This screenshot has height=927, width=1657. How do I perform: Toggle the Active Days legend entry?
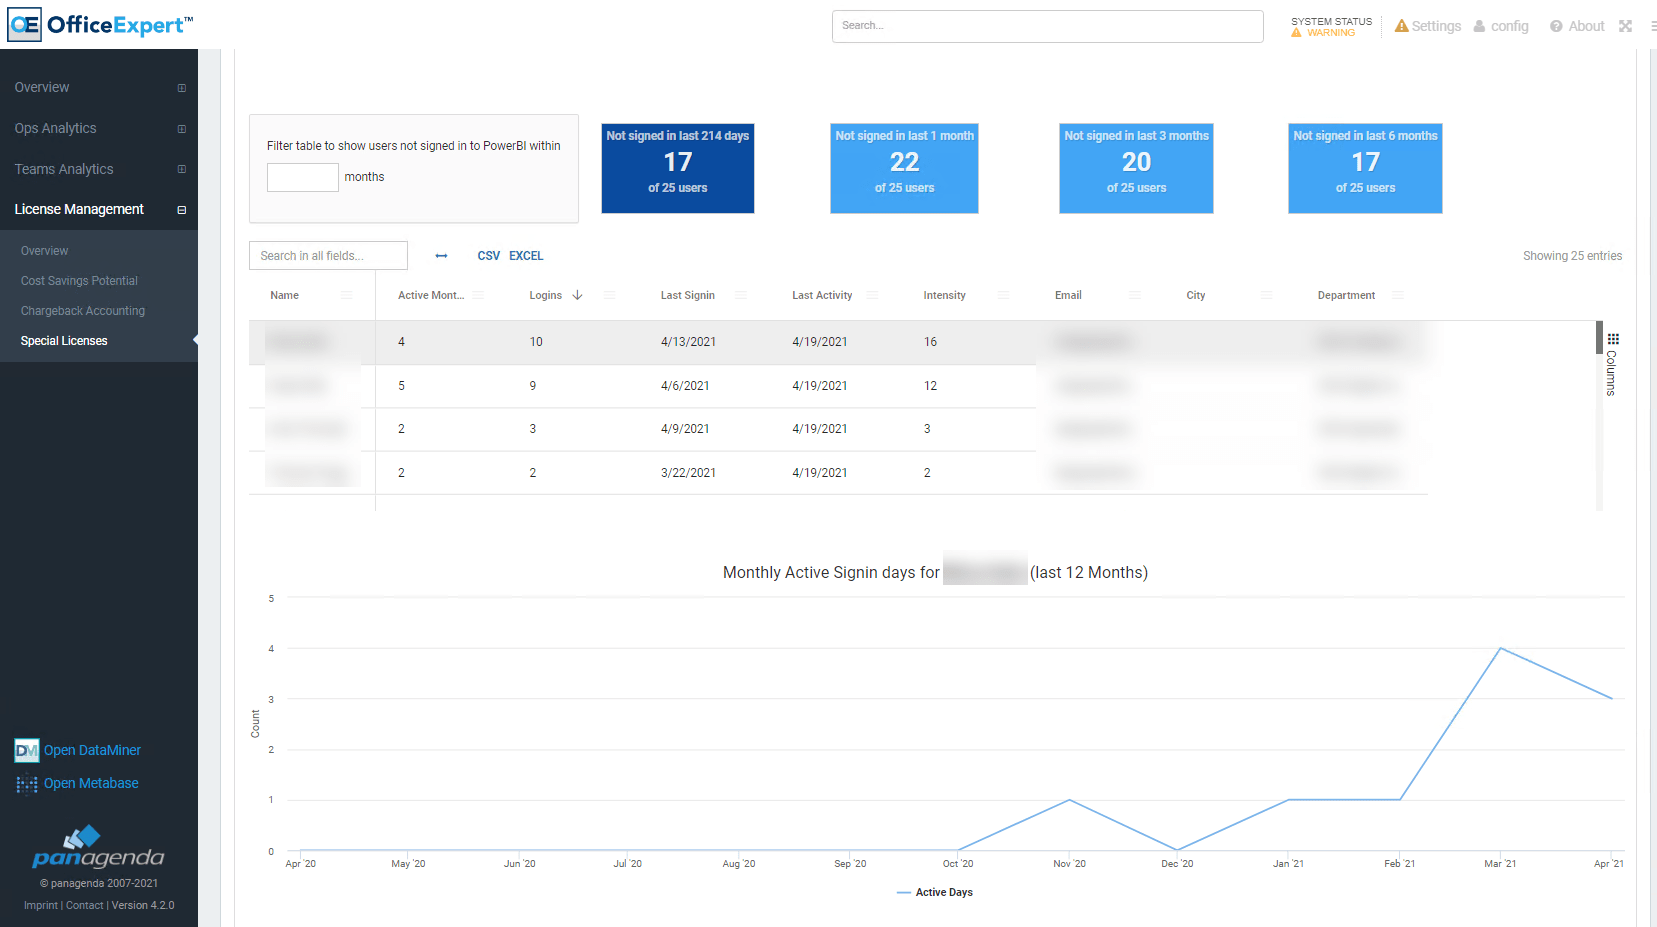935,892
